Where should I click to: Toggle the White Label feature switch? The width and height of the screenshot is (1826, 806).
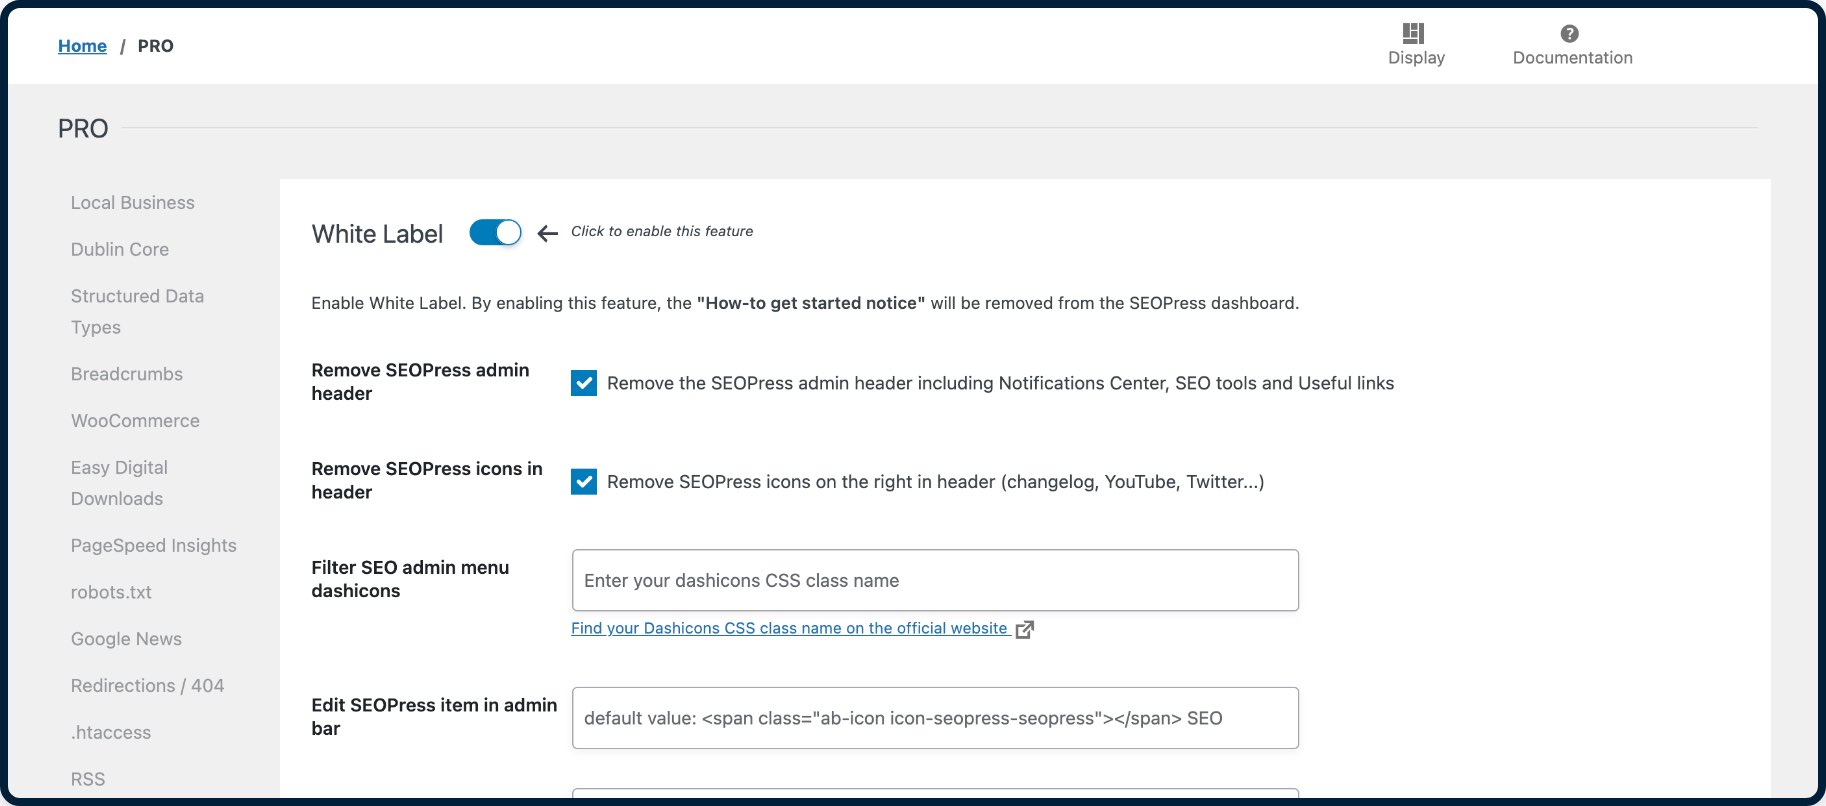(x=495, y=233)
